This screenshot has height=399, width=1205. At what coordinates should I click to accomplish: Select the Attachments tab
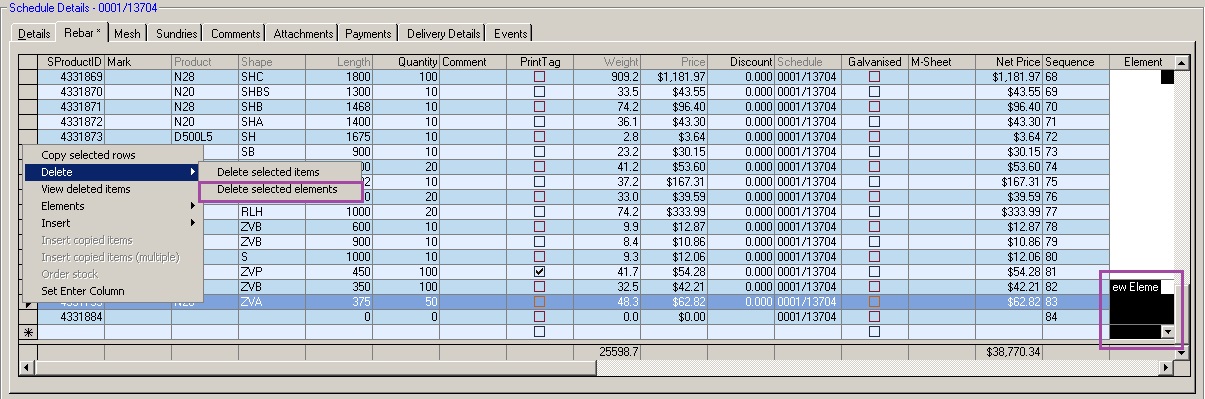point(304,34)
